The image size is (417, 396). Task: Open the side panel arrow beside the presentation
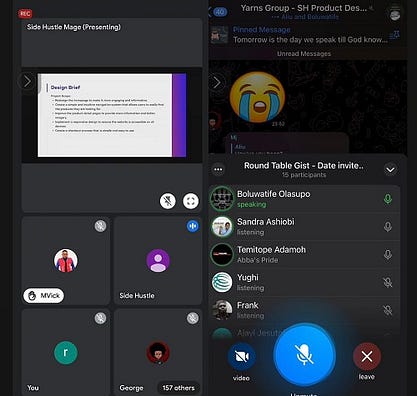click(27, 81)
